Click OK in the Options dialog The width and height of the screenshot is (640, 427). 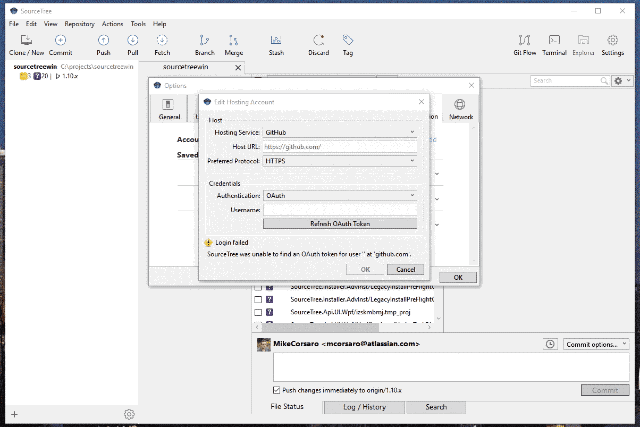(x=458, y=277)
